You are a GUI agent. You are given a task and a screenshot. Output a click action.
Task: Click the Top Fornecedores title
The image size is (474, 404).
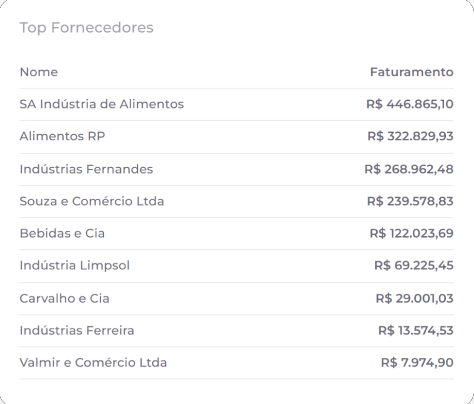click(86, 27)
